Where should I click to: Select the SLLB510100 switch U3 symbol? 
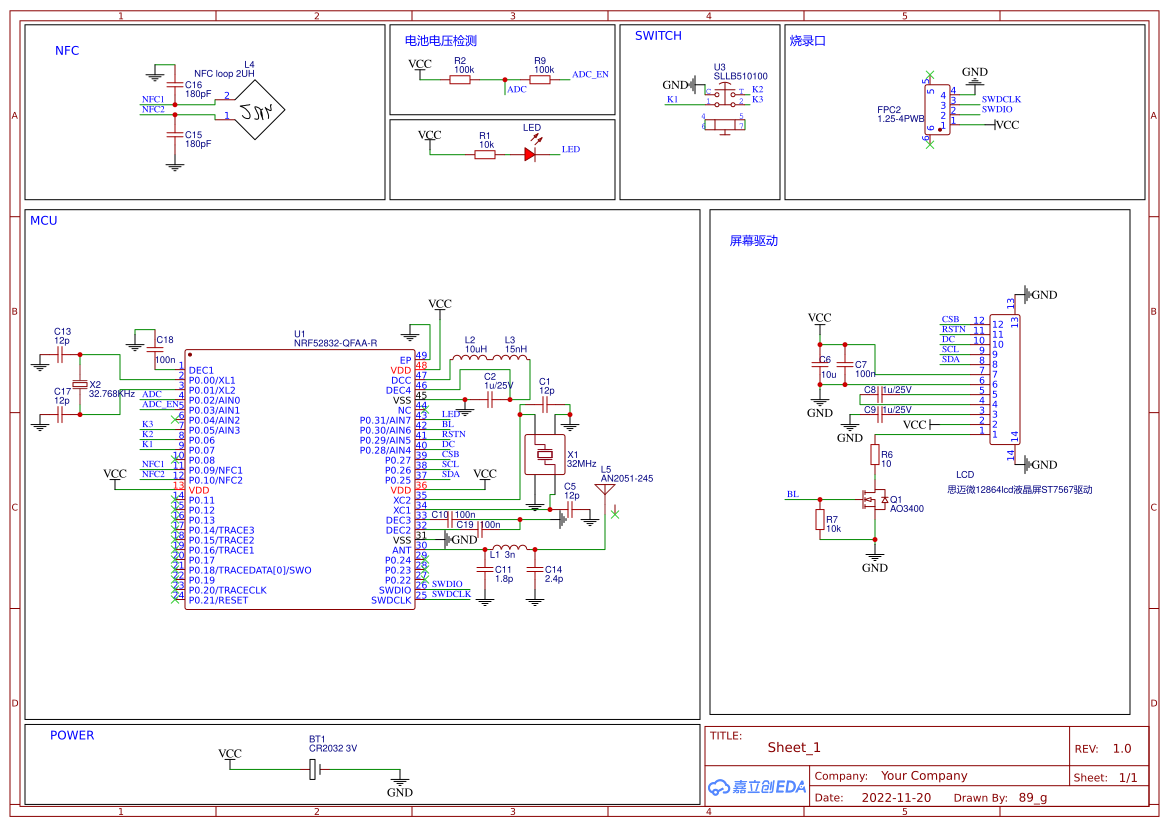tap(726, 96)
